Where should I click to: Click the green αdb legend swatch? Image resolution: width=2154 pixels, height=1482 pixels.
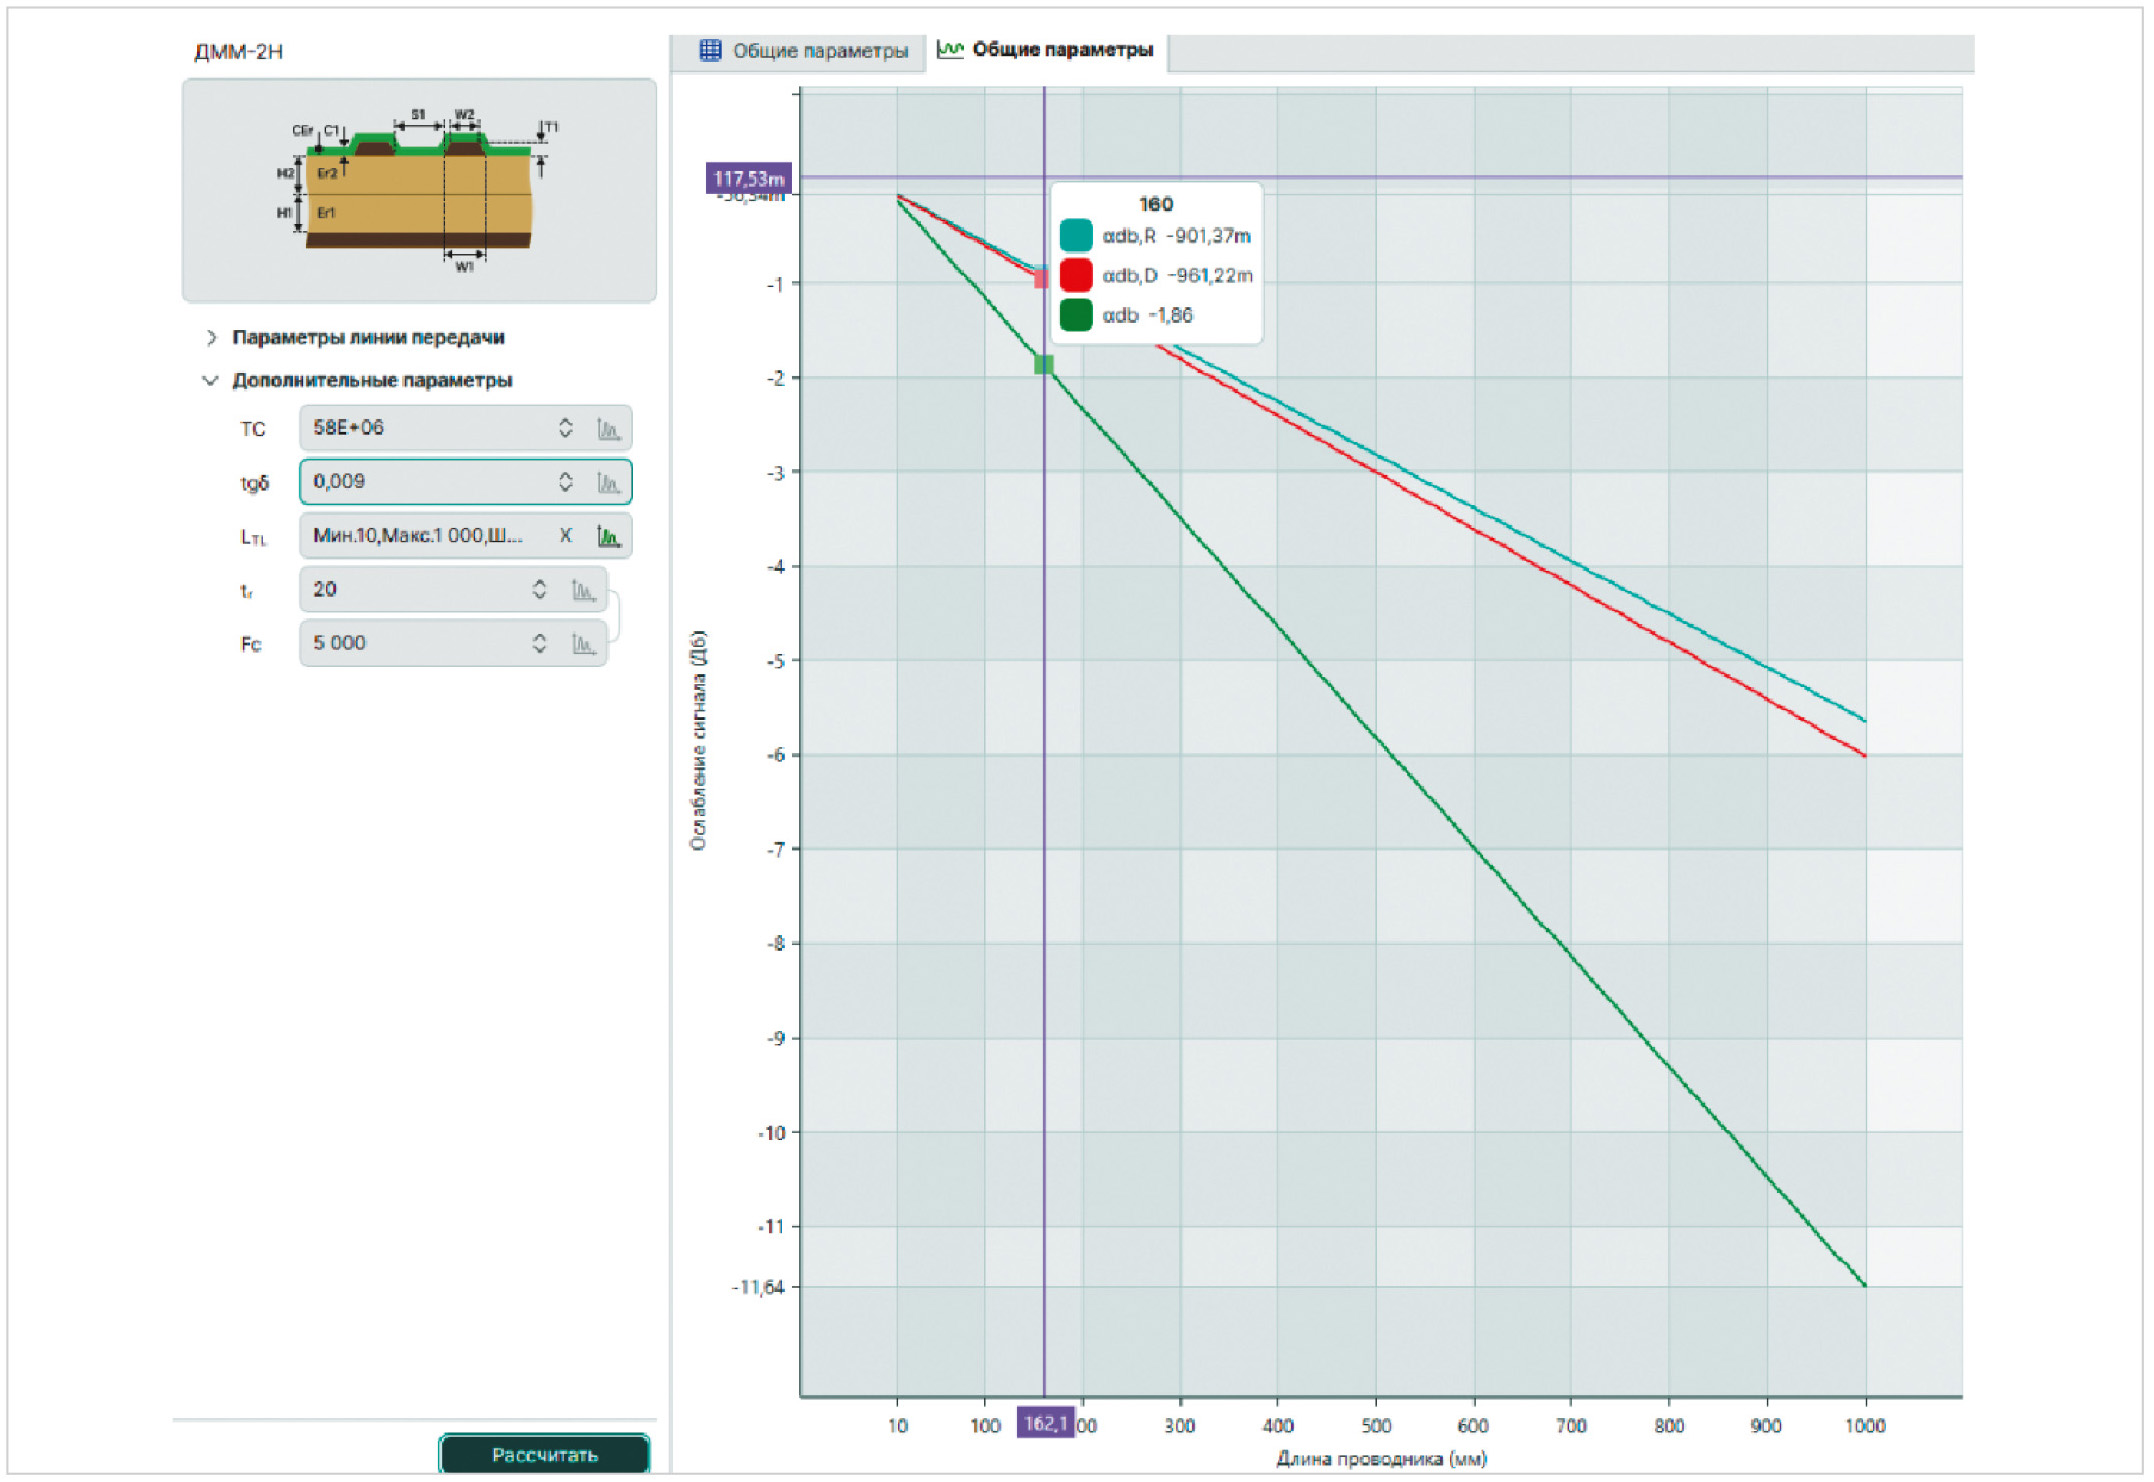[x=1075, y=315]
